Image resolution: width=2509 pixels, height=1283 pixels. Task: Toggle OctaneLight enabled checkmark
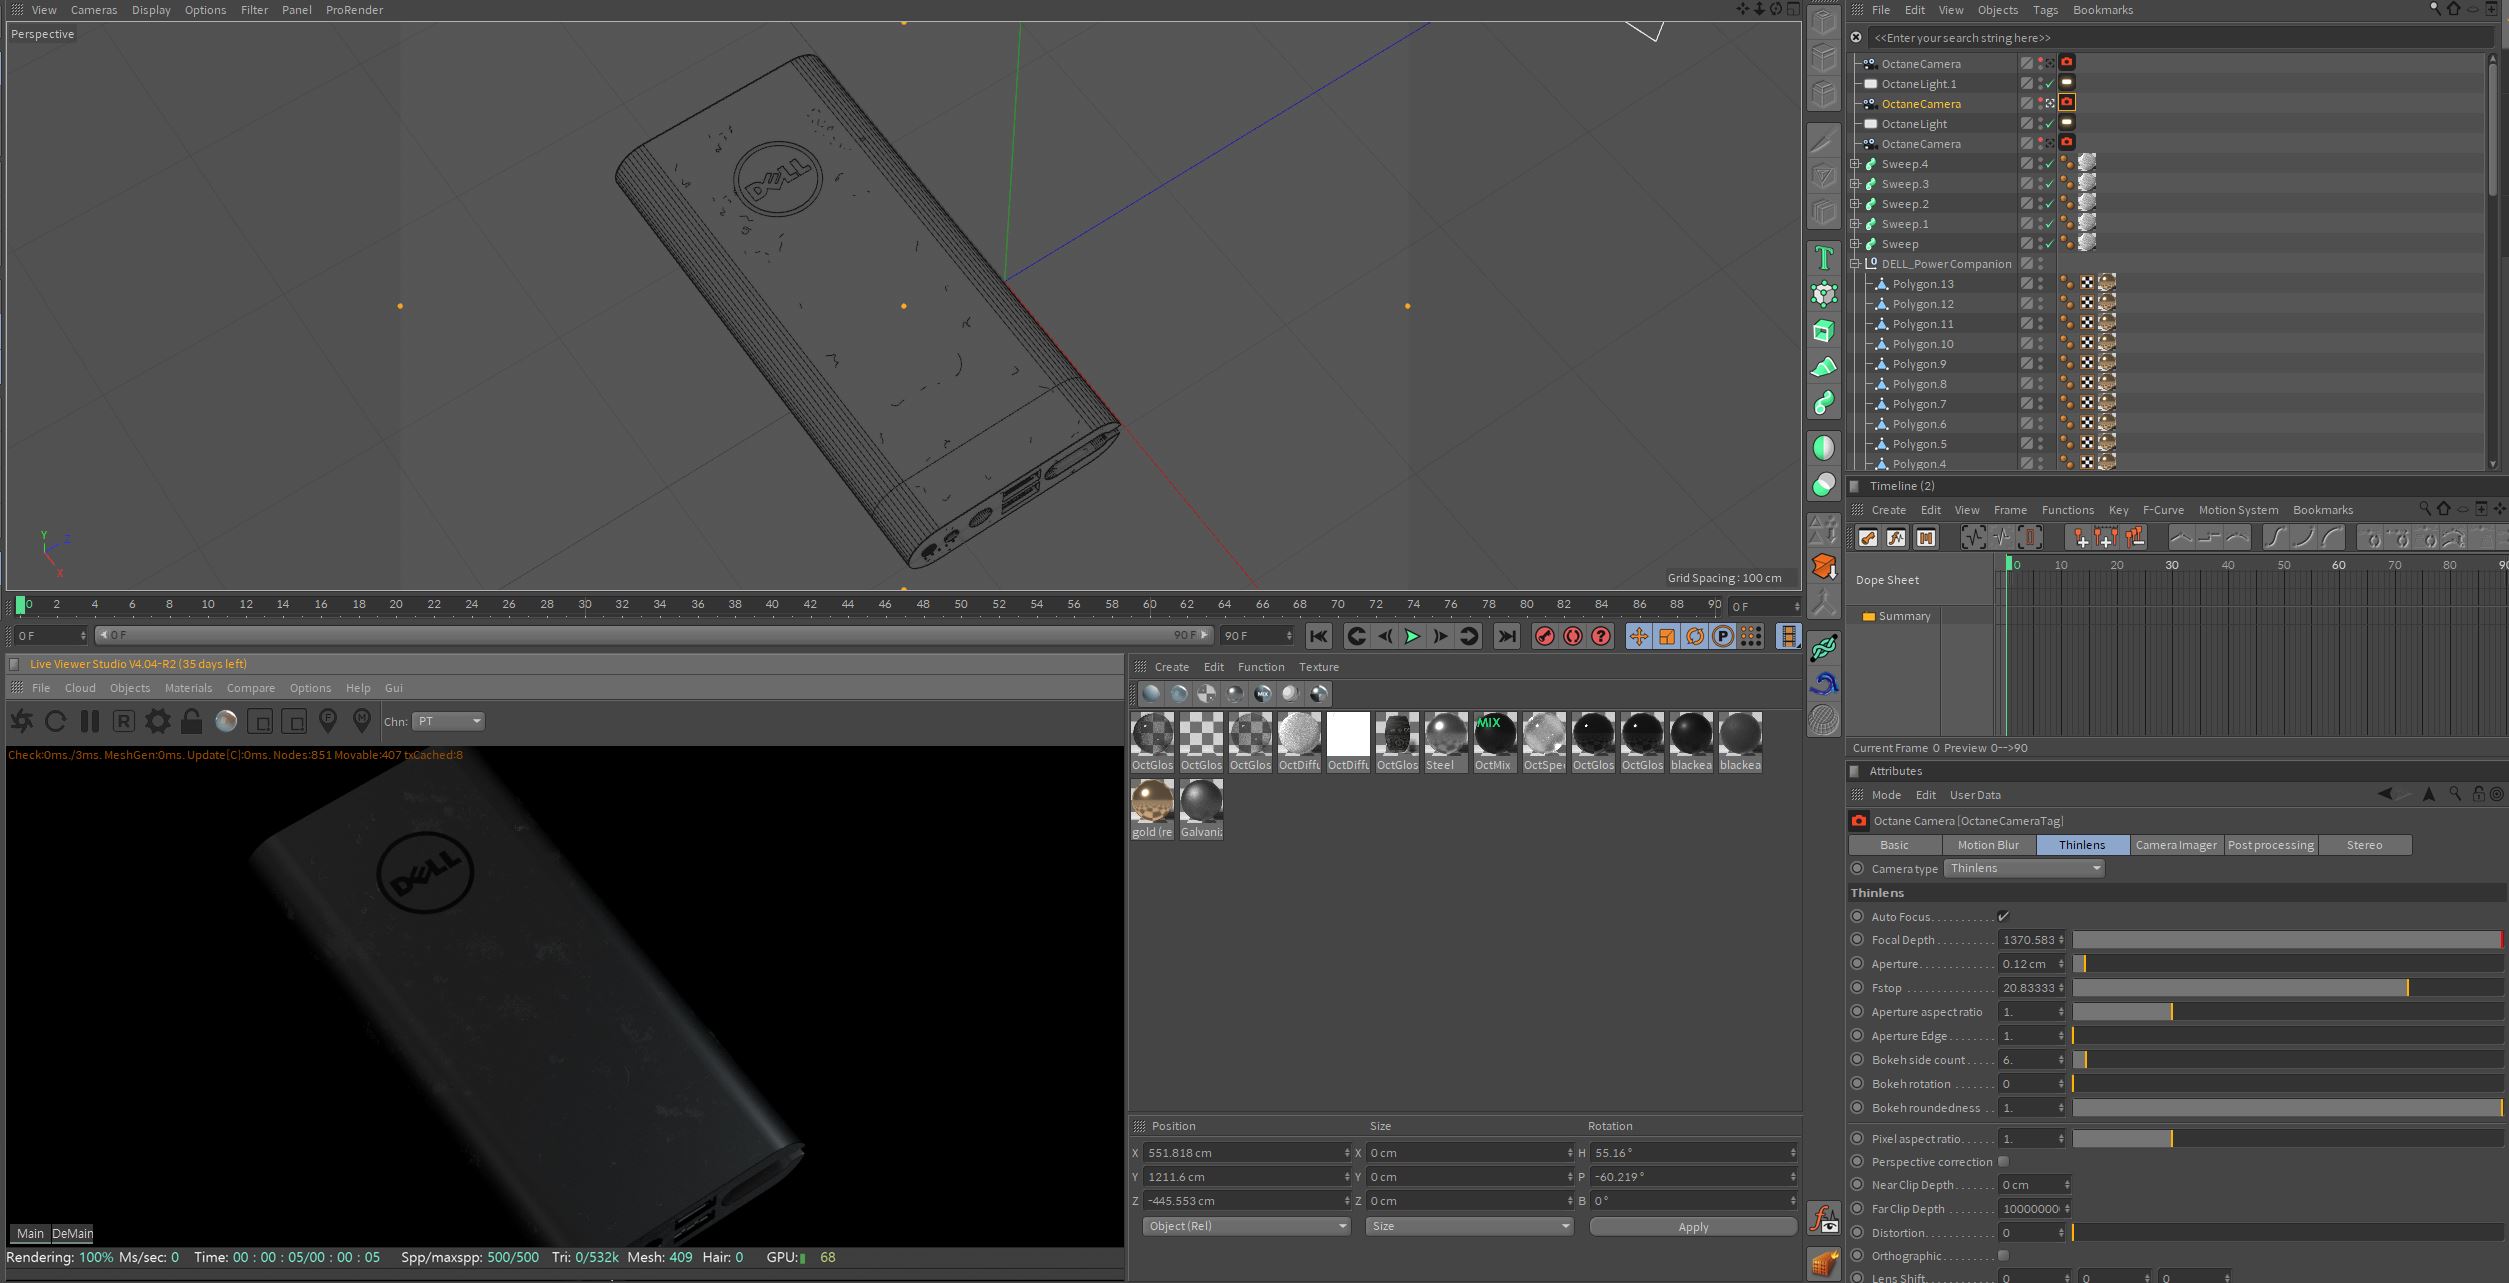[x=2049, y=124]
